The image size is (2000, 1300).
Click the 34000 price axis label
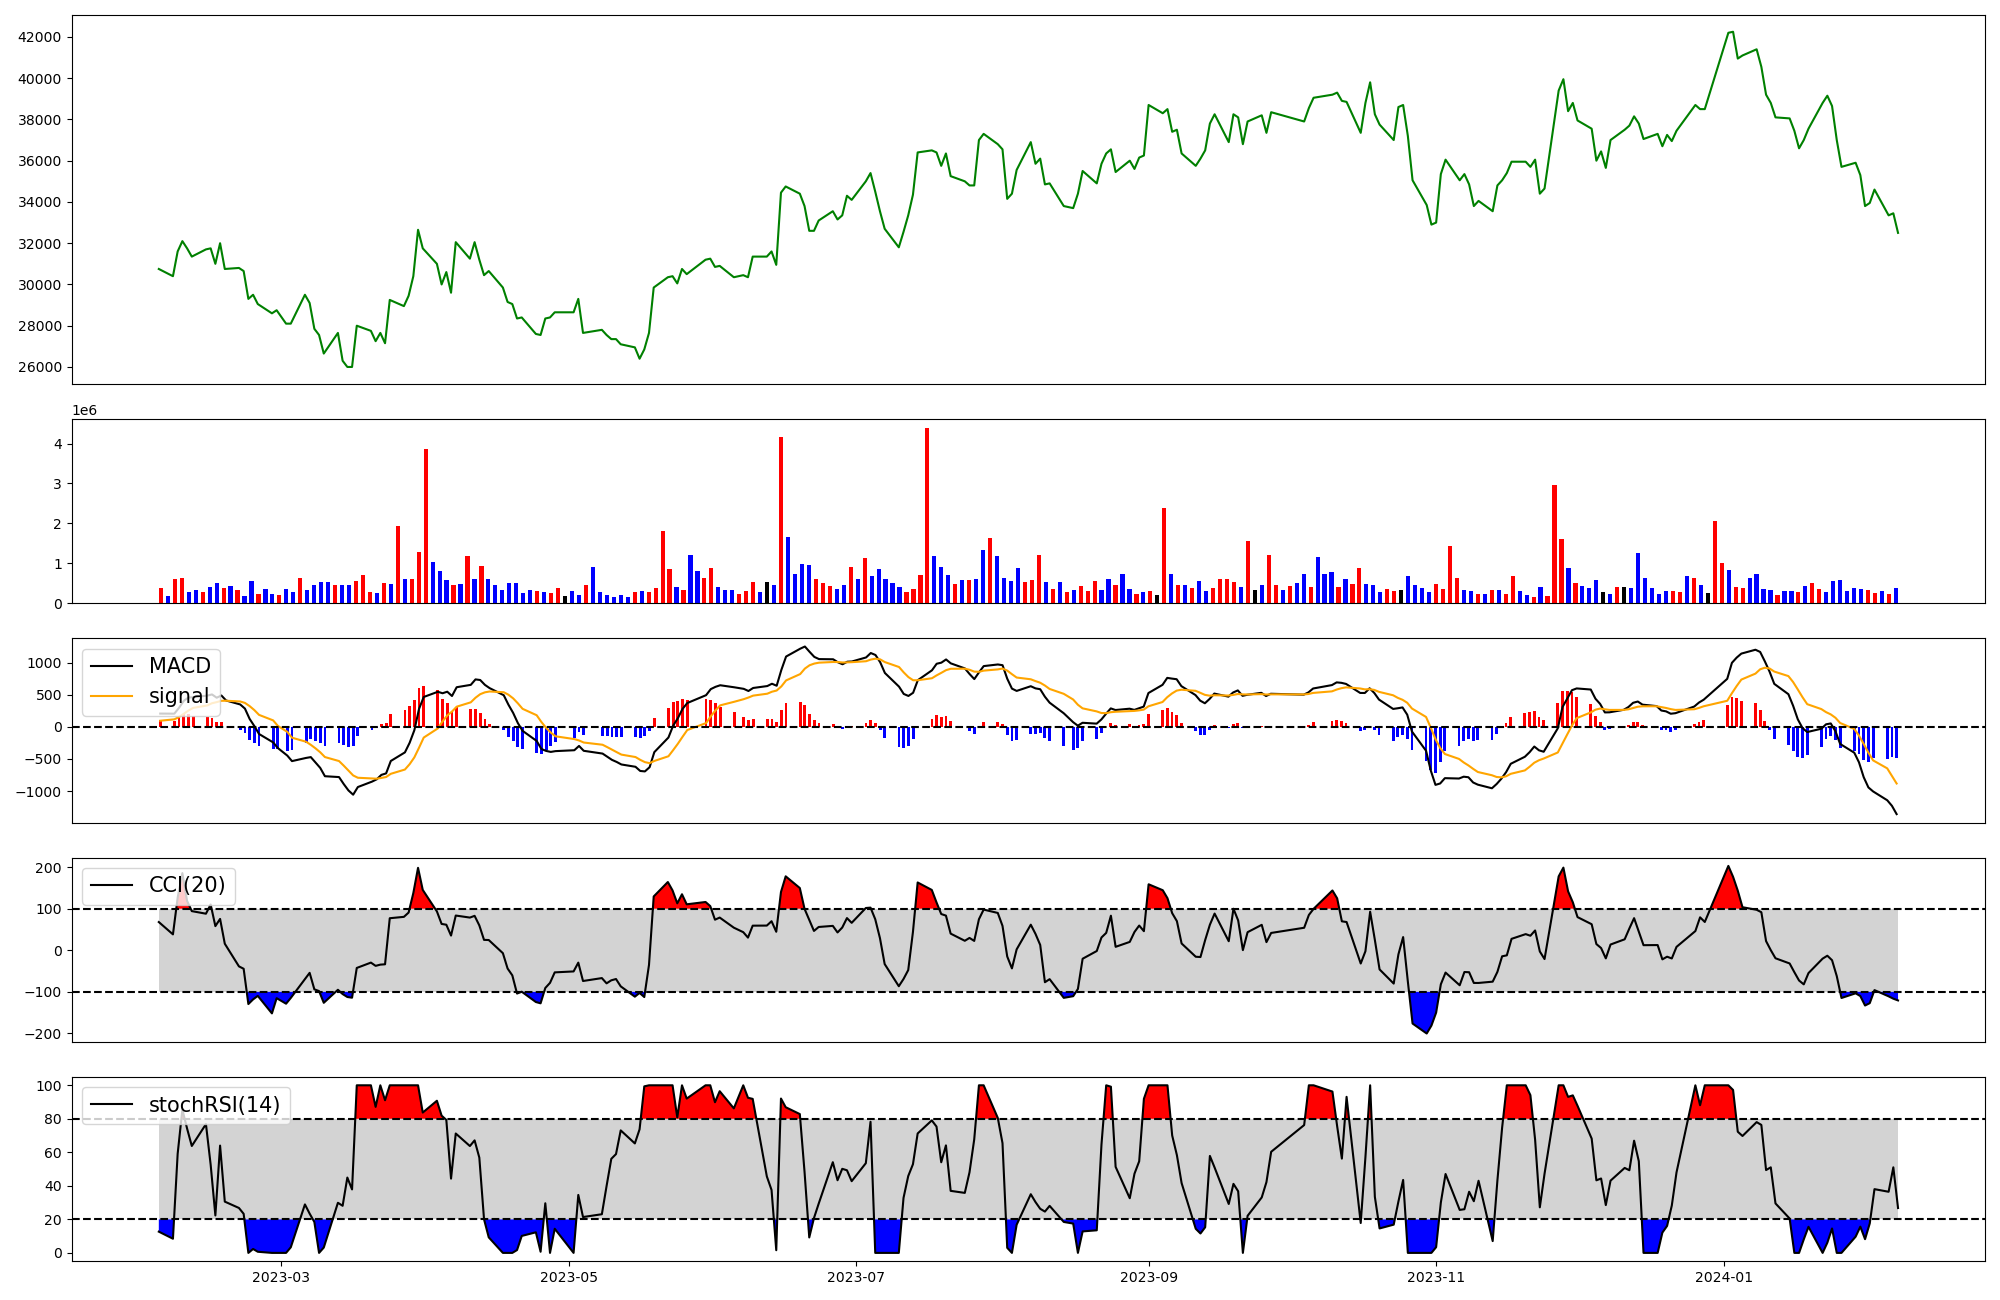(x=40, y=203)
